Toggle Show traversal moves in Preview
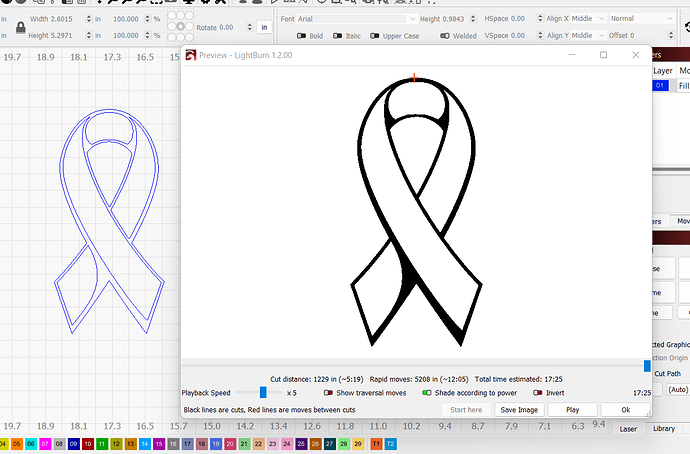This screenshot has width=690, height=454. pyautogui.click(x=328, y=393)
